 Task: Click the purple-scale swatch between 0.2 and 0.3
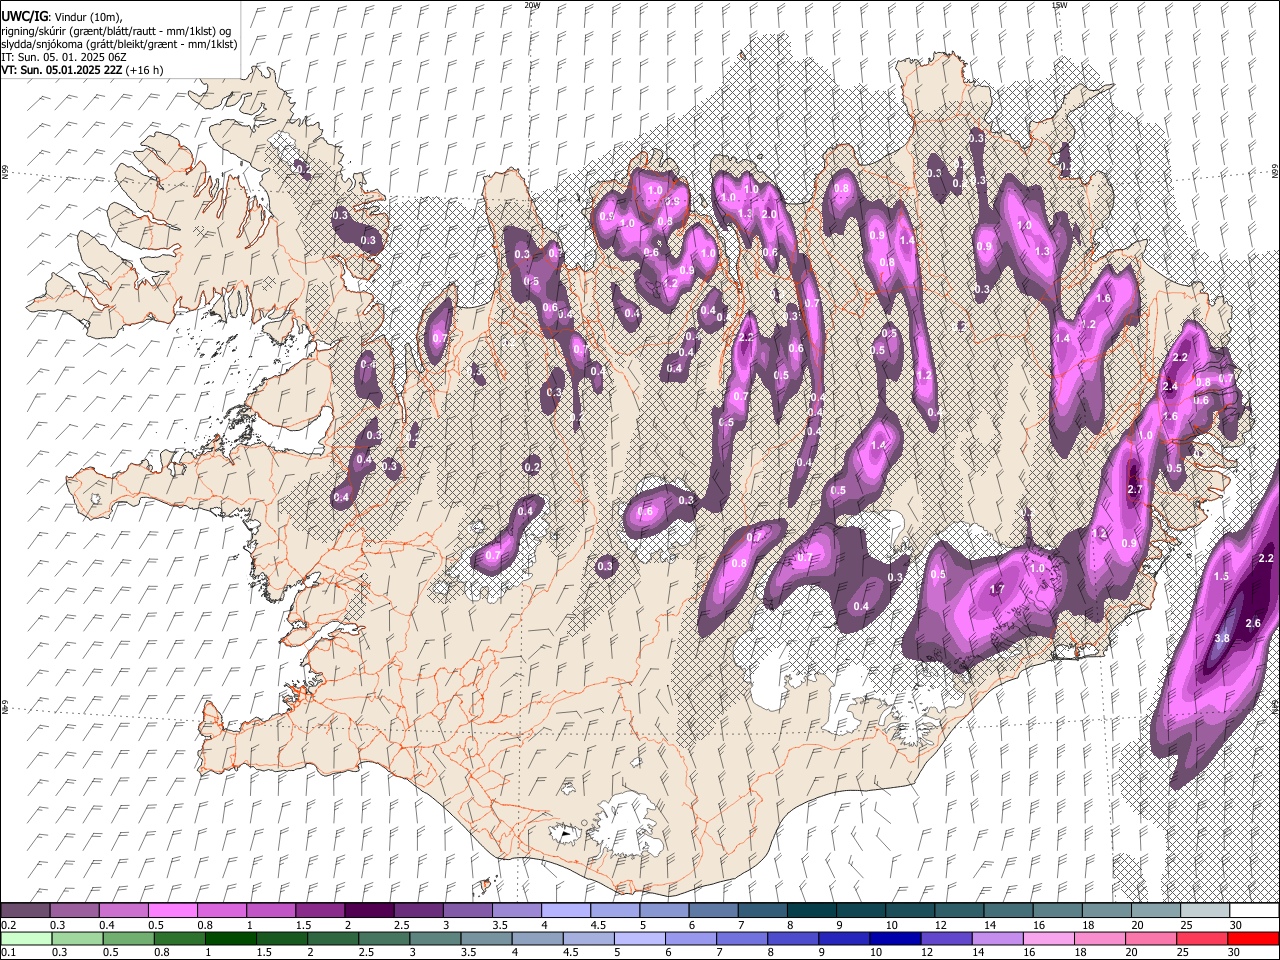click(25, 910)
